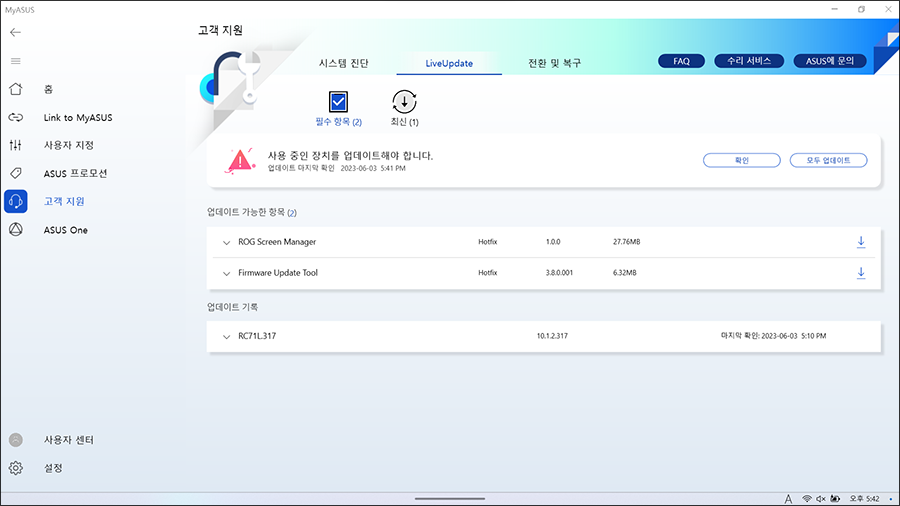The width and height of the screenshot is (900, 506).
Task: Click the settings gear icon
Action: pyautogui.click(x=15, y=468)
